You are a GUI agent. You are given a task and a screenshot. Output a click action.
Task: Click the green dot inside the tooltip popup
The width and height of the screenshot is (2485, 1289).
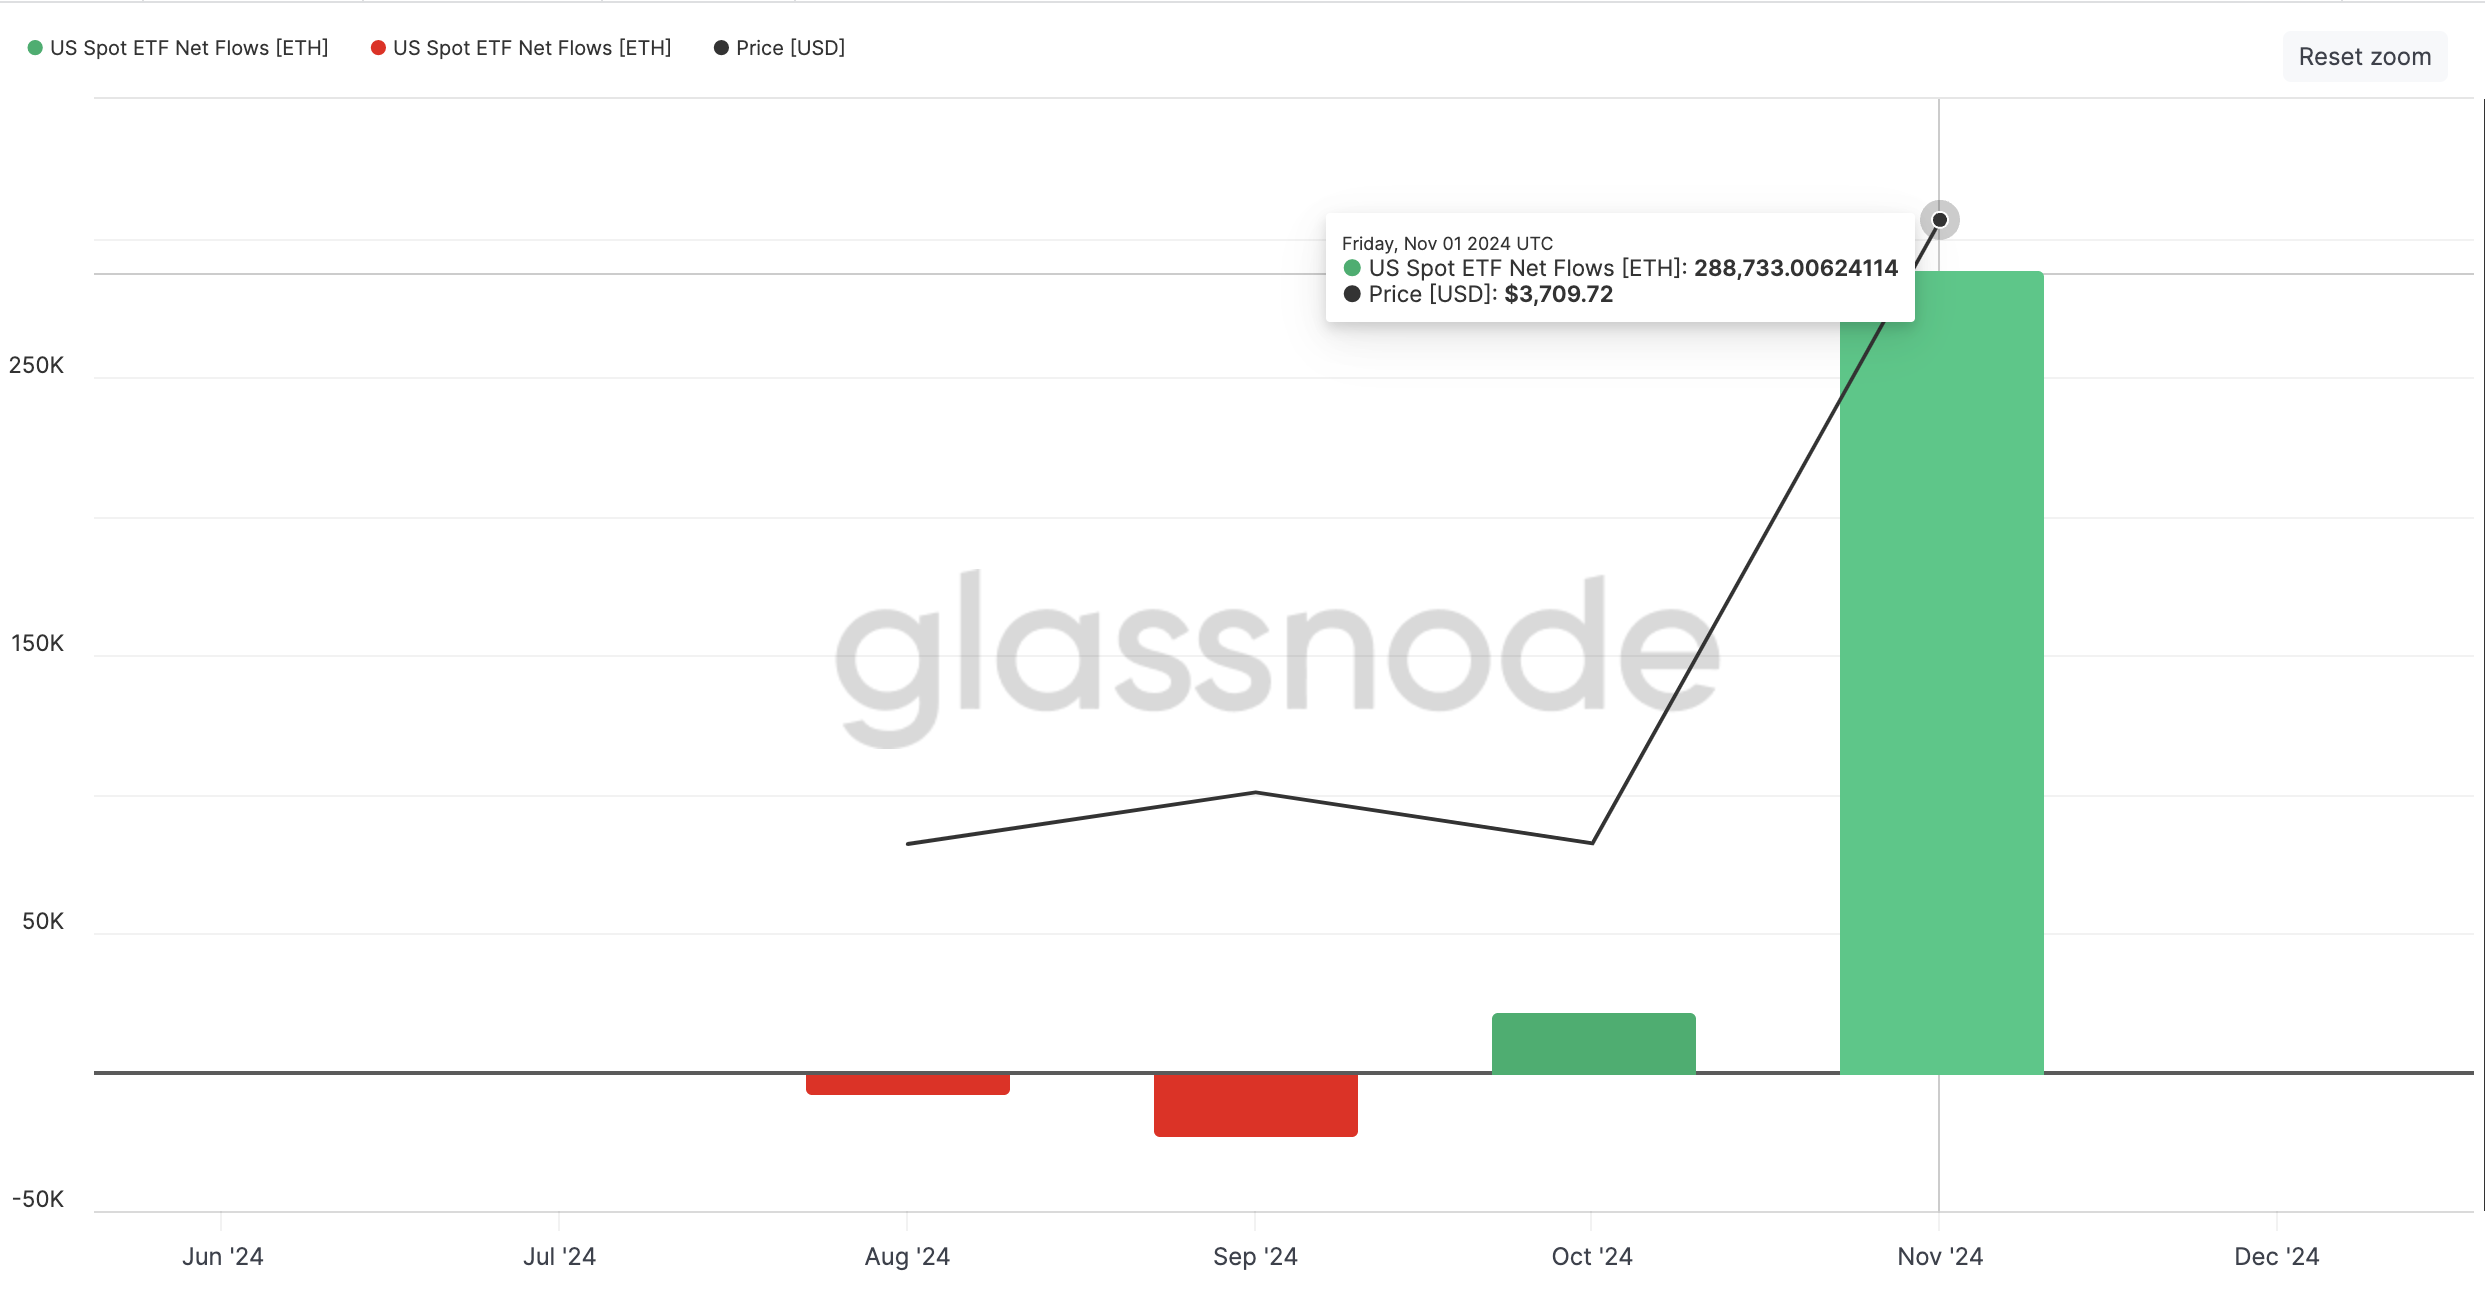tap(1352, 268)
